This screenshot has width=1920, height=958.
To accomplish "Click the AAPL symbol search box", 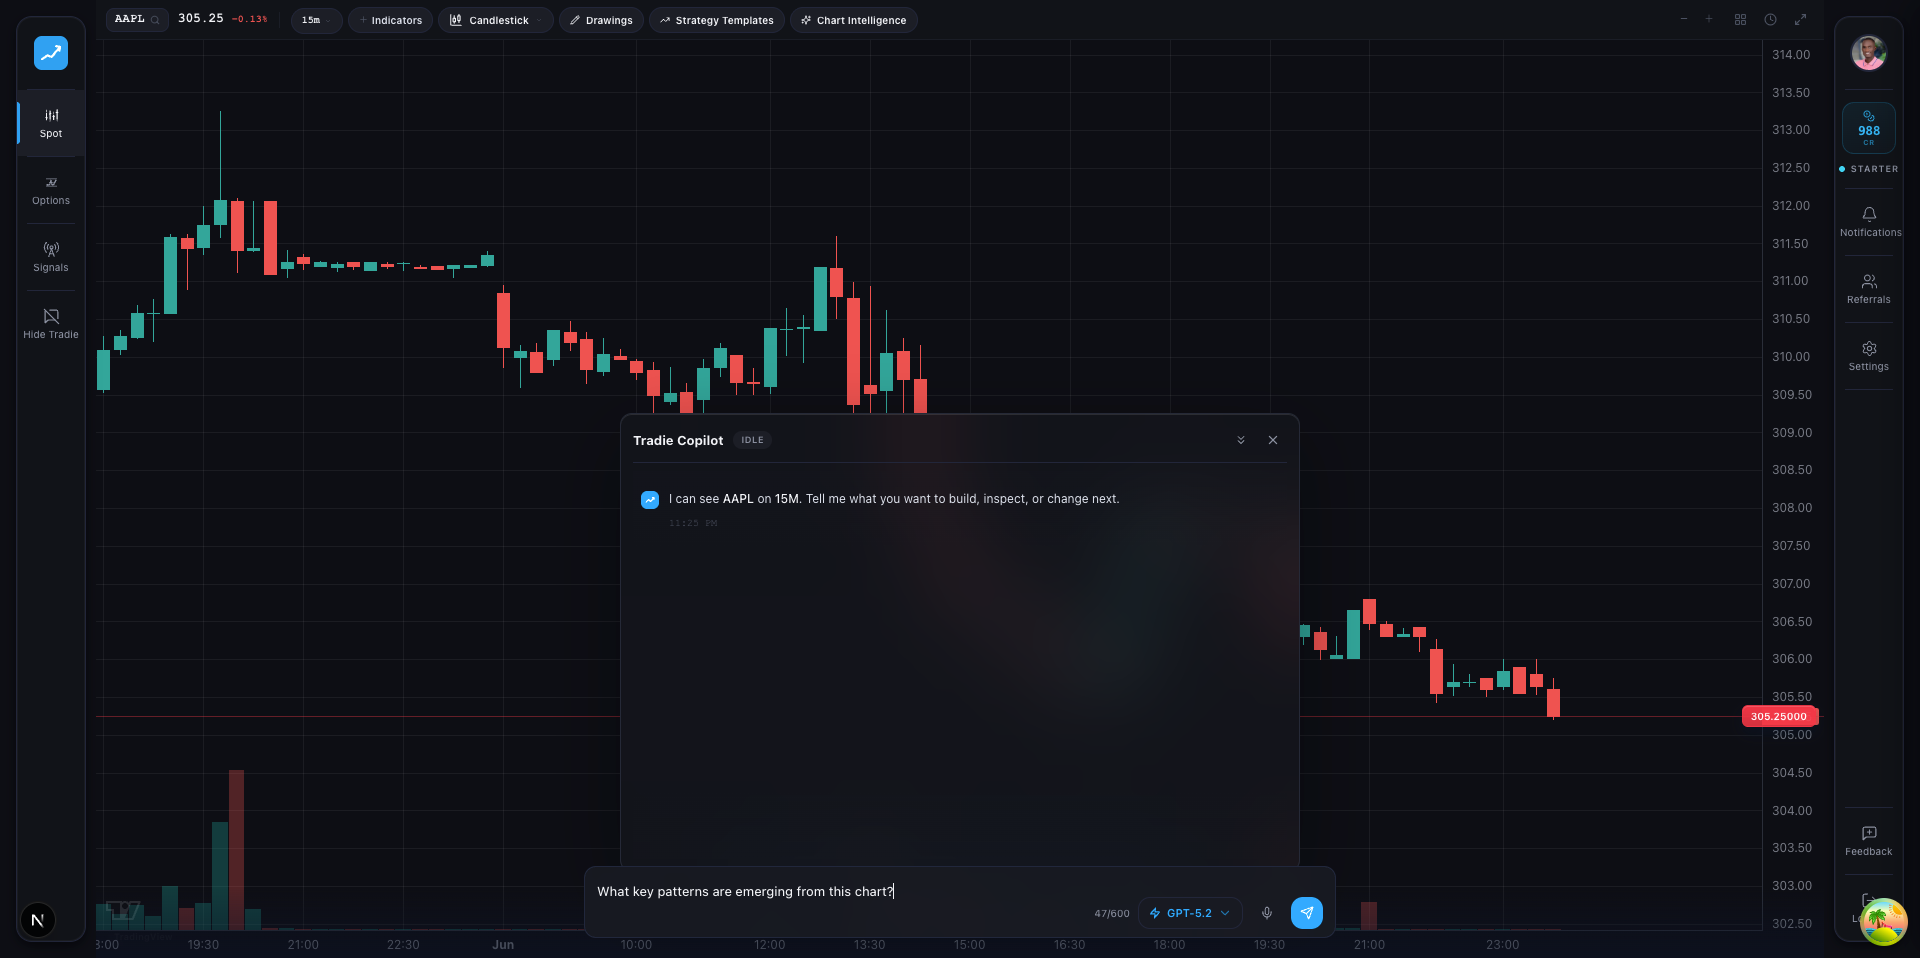I will [137, 20].
